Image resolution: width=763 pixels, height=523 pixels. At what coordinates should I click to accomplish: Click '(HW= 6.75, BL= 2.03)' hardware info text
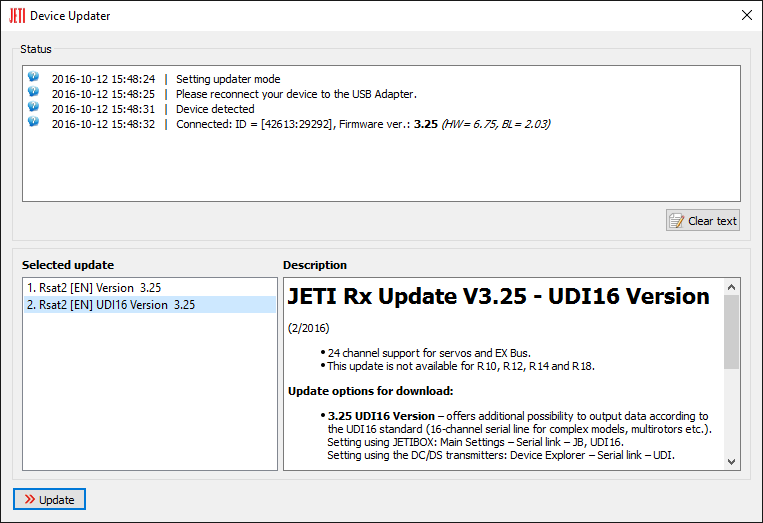tap(496, 124)
